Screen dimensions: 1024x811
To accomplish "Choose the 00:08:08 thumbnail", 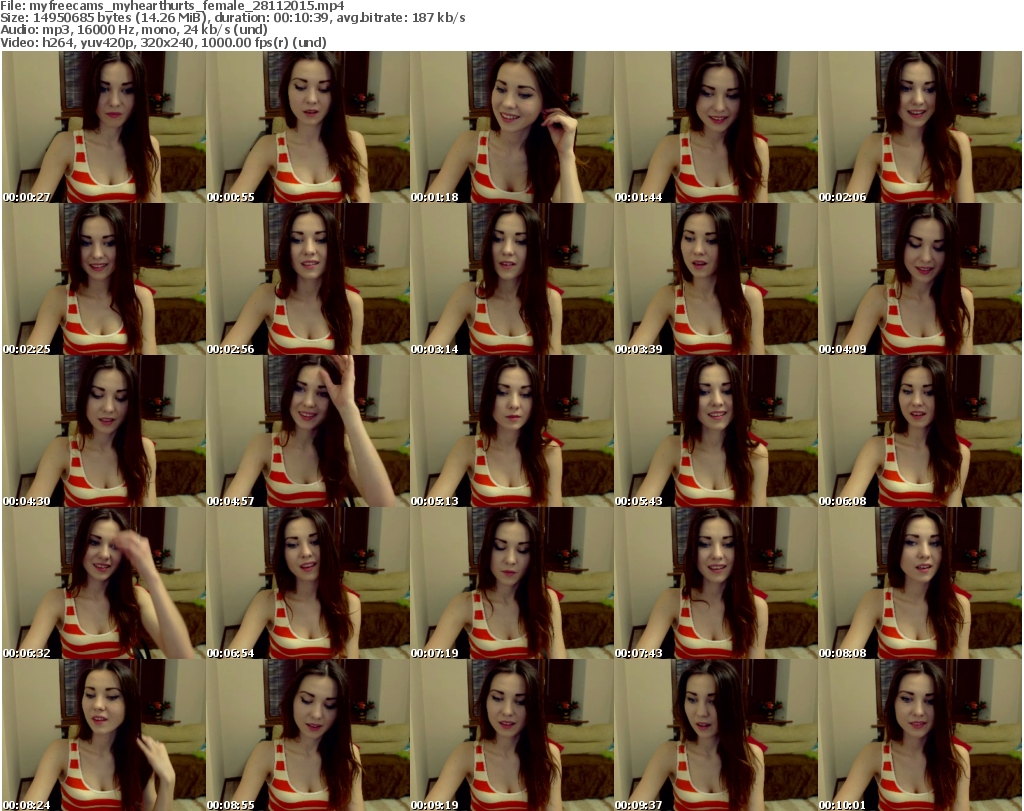I will click(x=920, y=584).
